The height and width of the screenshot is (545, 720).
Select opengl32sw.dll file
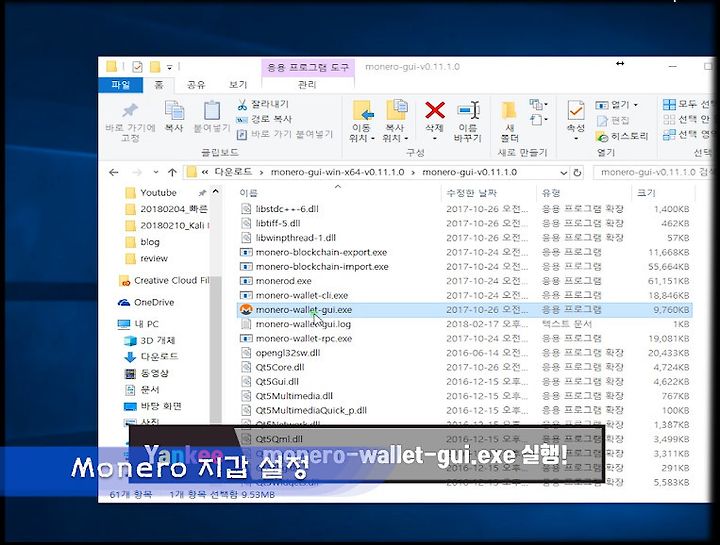tap(288, 353)
